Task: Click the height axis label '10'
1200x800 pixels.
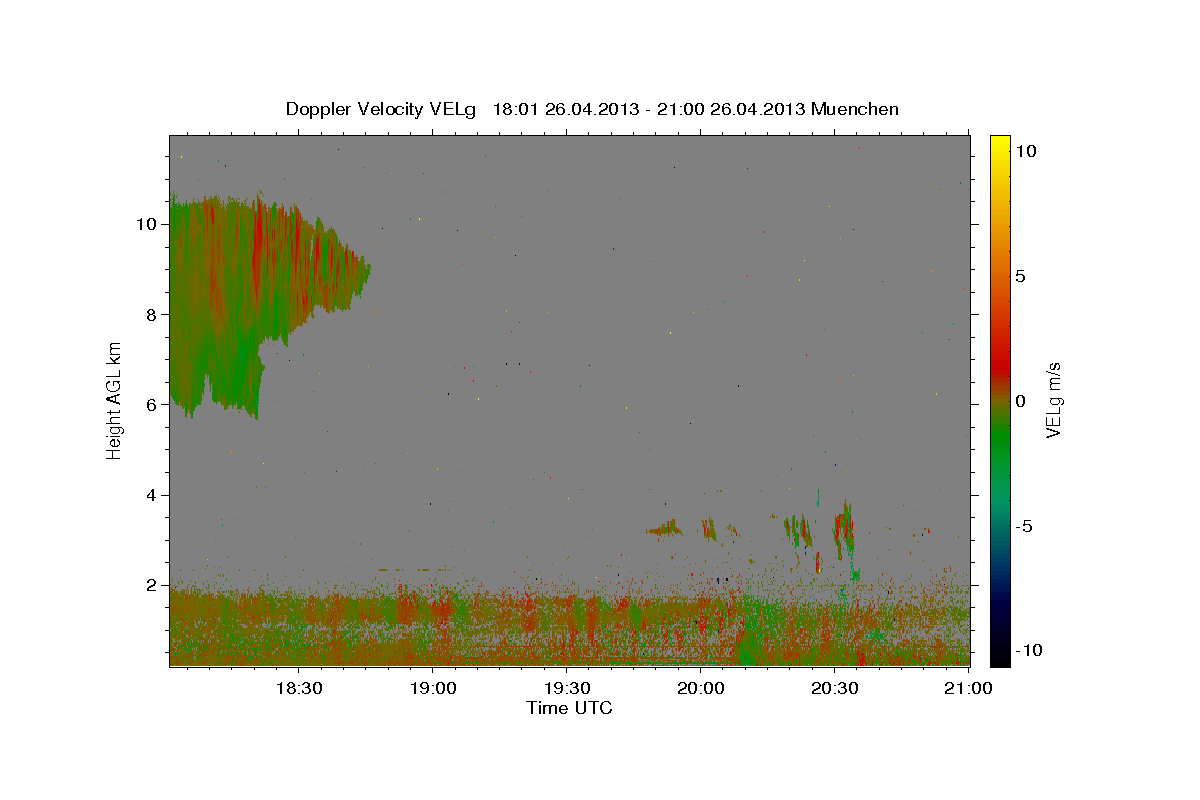Action: [146, 224]
